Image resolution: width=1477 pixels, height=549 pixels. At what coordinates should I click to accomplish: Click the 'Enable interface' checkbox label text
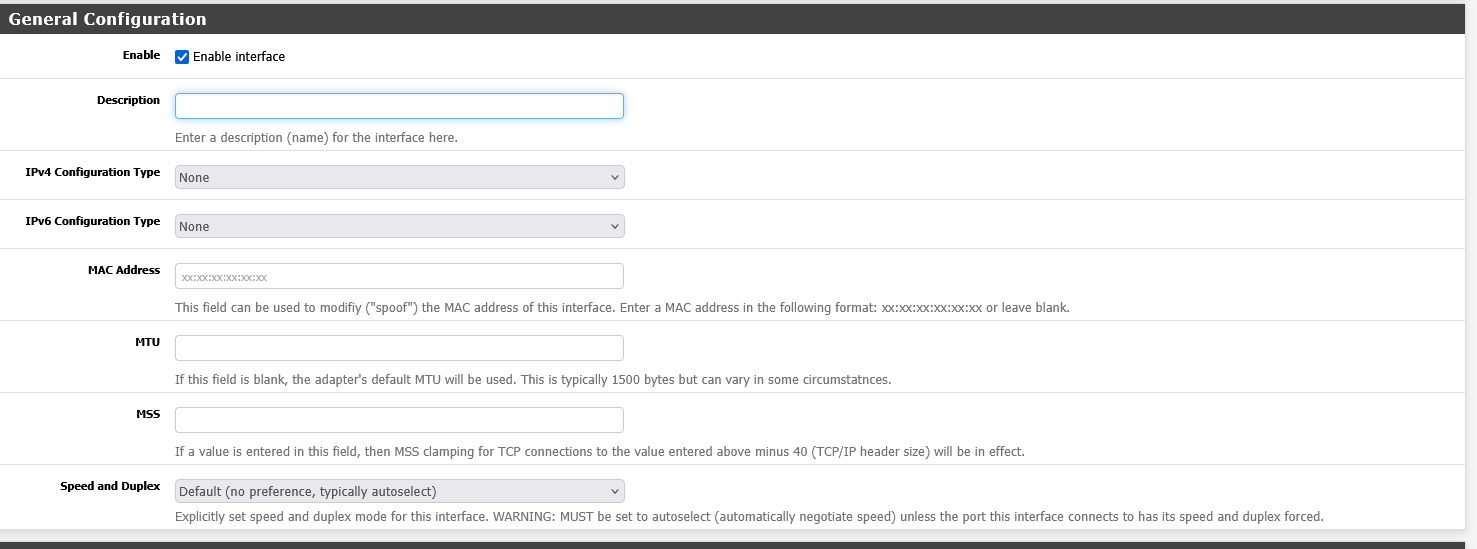(239, 57)
